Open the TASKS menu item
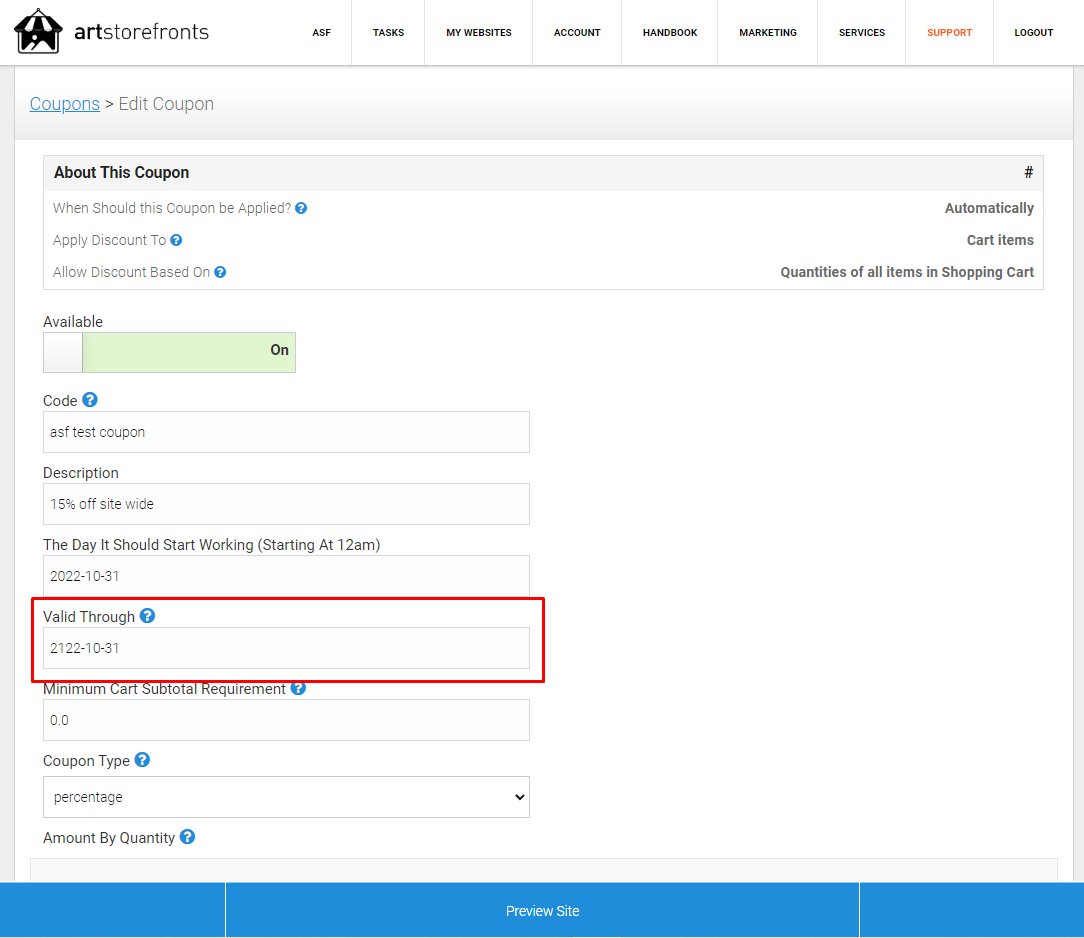This screenshot has height=938, width=1084. (389, 32)
